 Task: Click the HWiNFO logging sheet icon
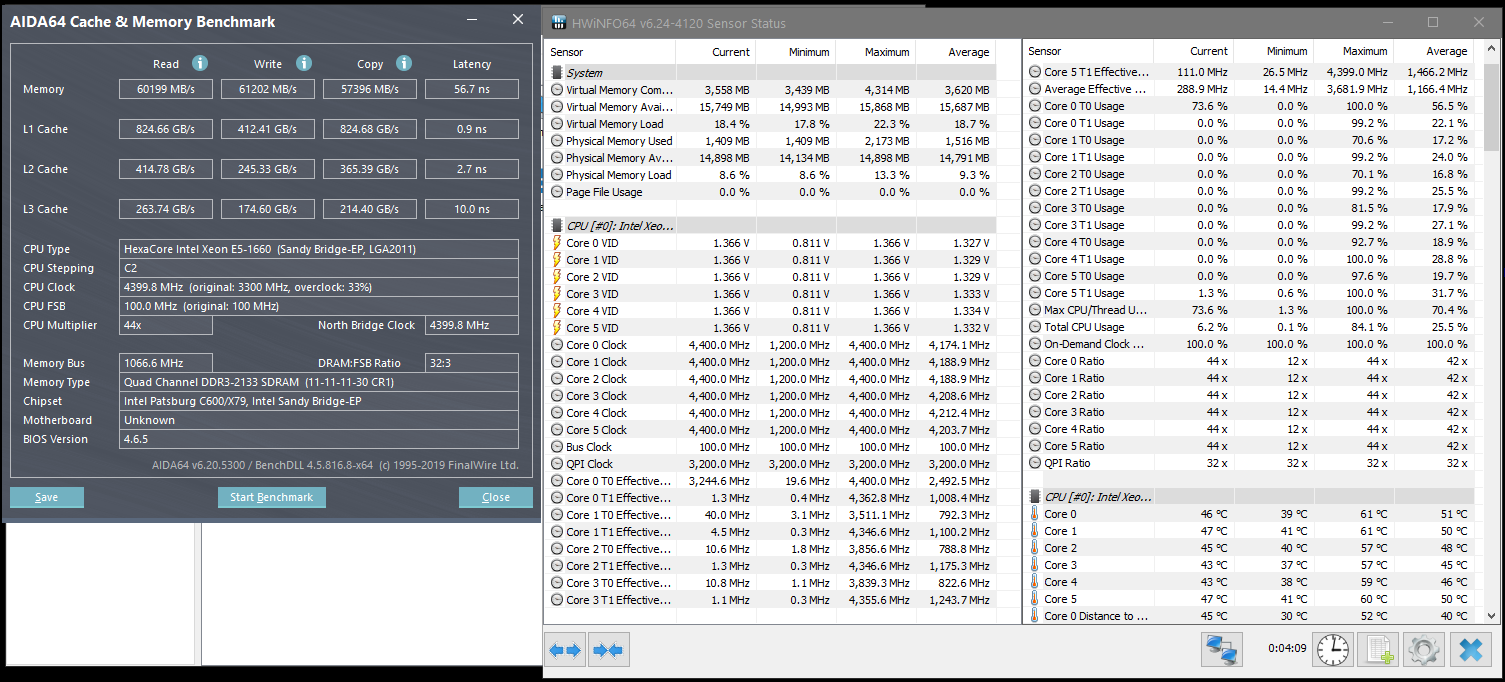click(x=1378, y=650)
